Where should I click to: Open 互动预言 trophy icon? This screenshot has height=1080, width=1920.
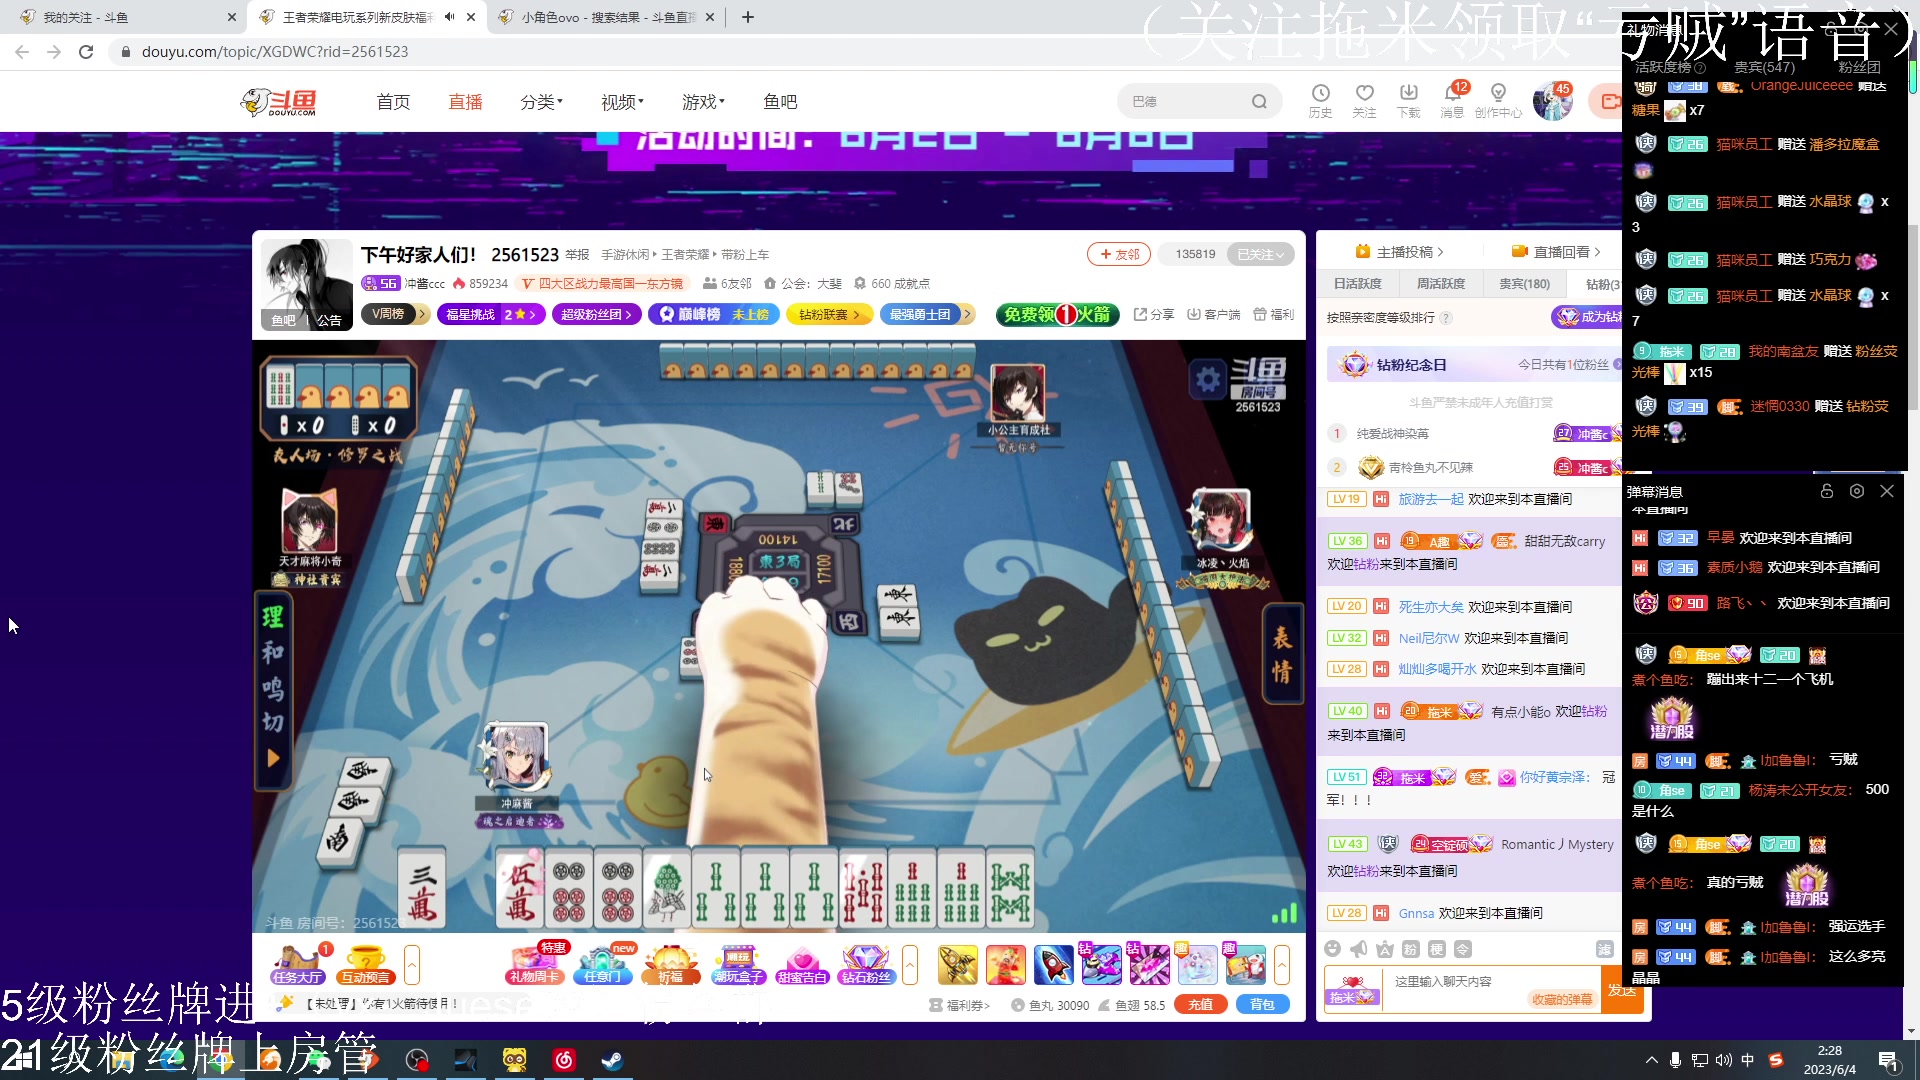[364, 964]
